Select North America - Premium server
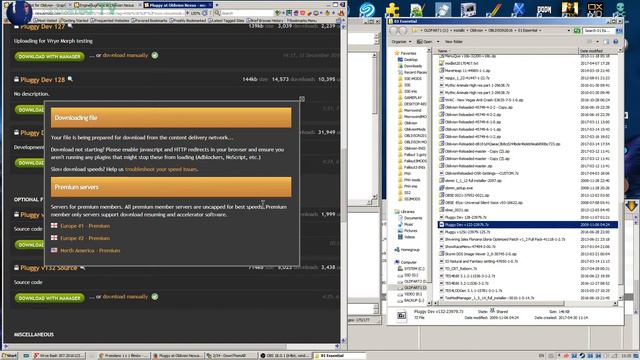Screen dimensions: 640x360 coord(90,250)
